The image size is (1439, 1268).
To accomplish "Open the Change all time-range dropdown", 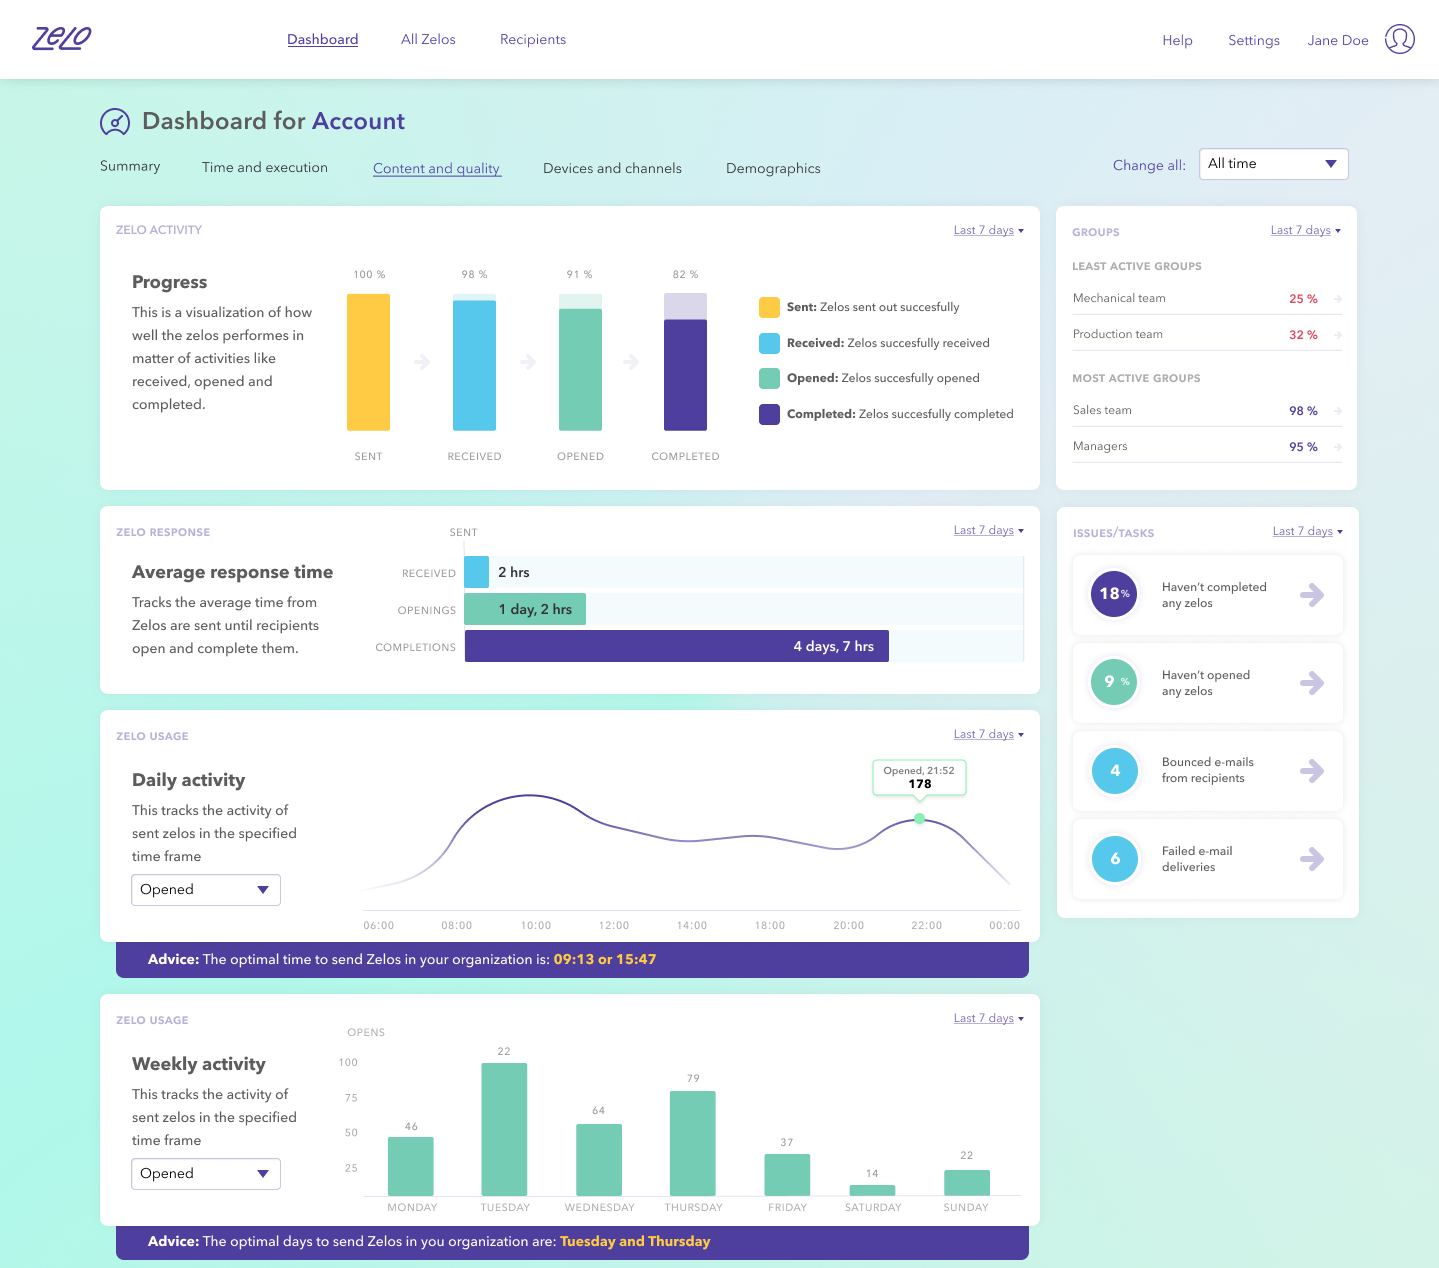I will 1273,164.
